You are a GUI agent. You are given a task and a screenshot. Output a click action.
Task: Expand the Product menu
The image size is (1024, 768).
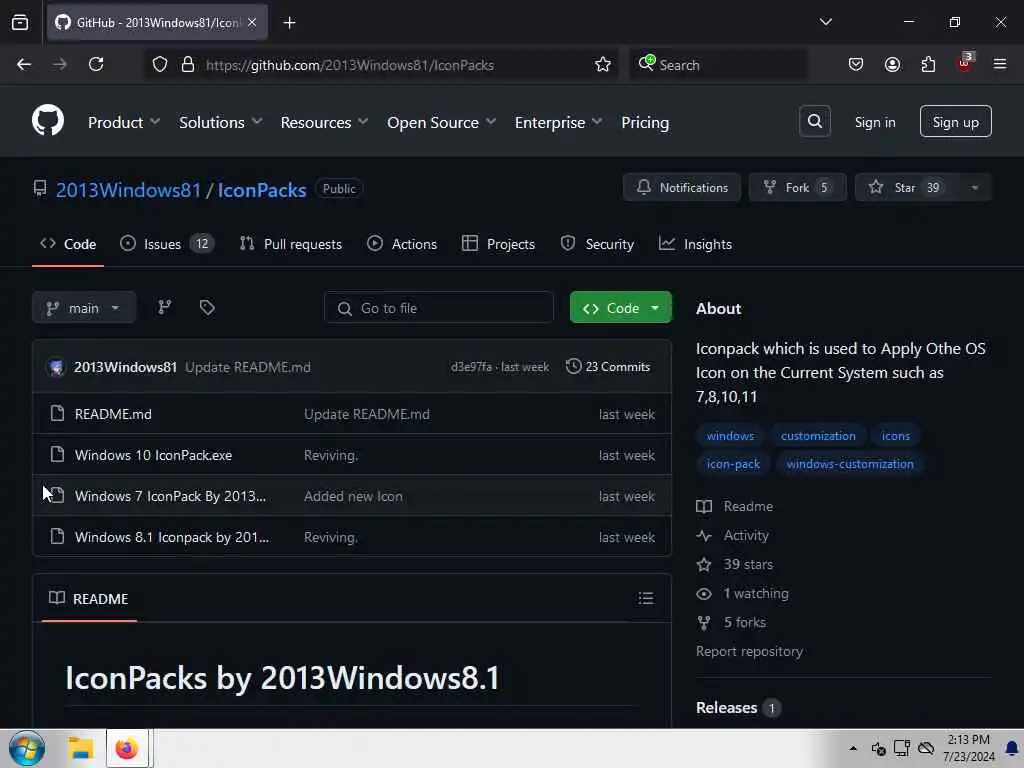[x=124, y=122]
